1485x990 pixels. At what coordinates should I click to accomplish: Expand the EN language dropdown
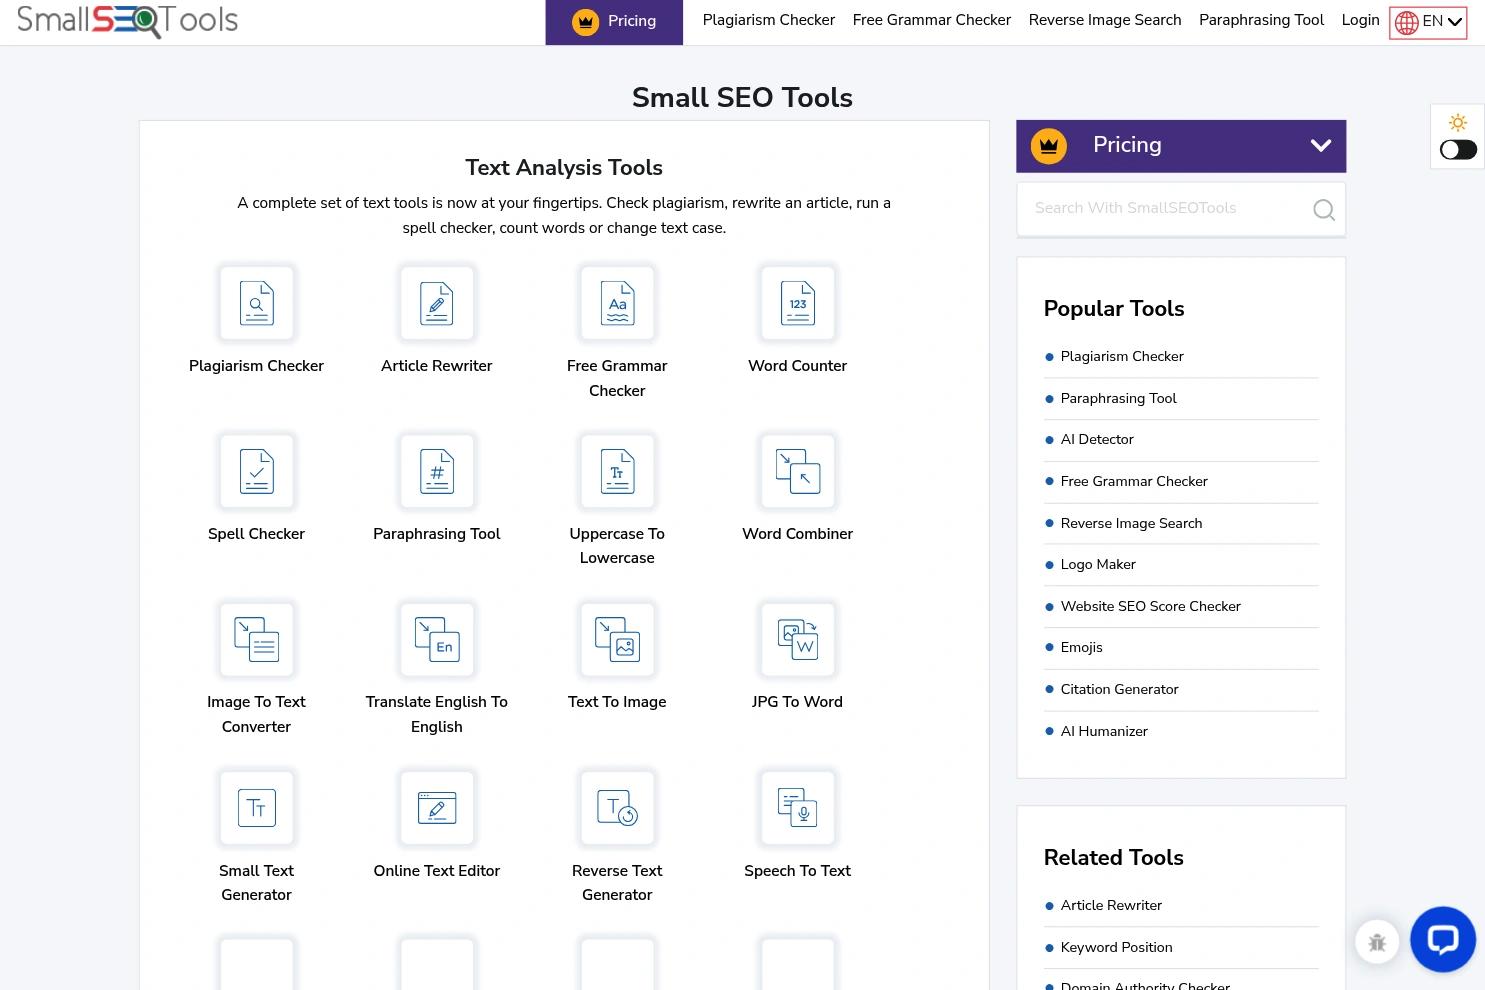(1428, 22)
